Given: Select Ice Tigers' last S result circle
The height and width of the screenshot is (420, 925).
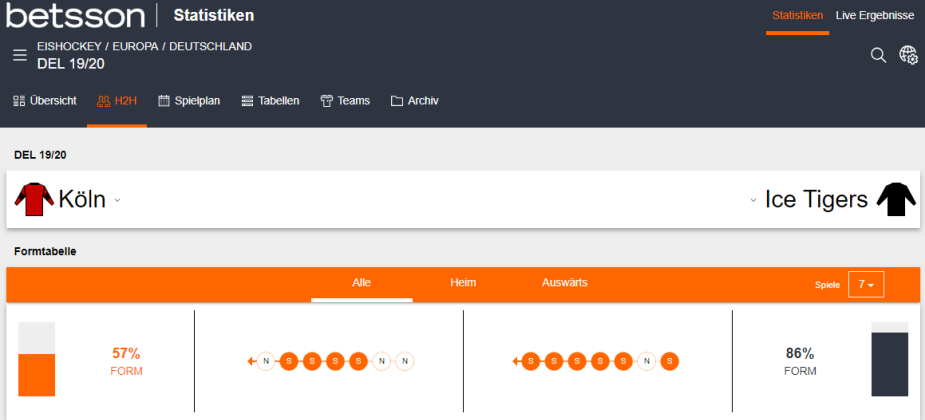Looking at the screenshot, I should pyautogui.click(x=670, y=360).
